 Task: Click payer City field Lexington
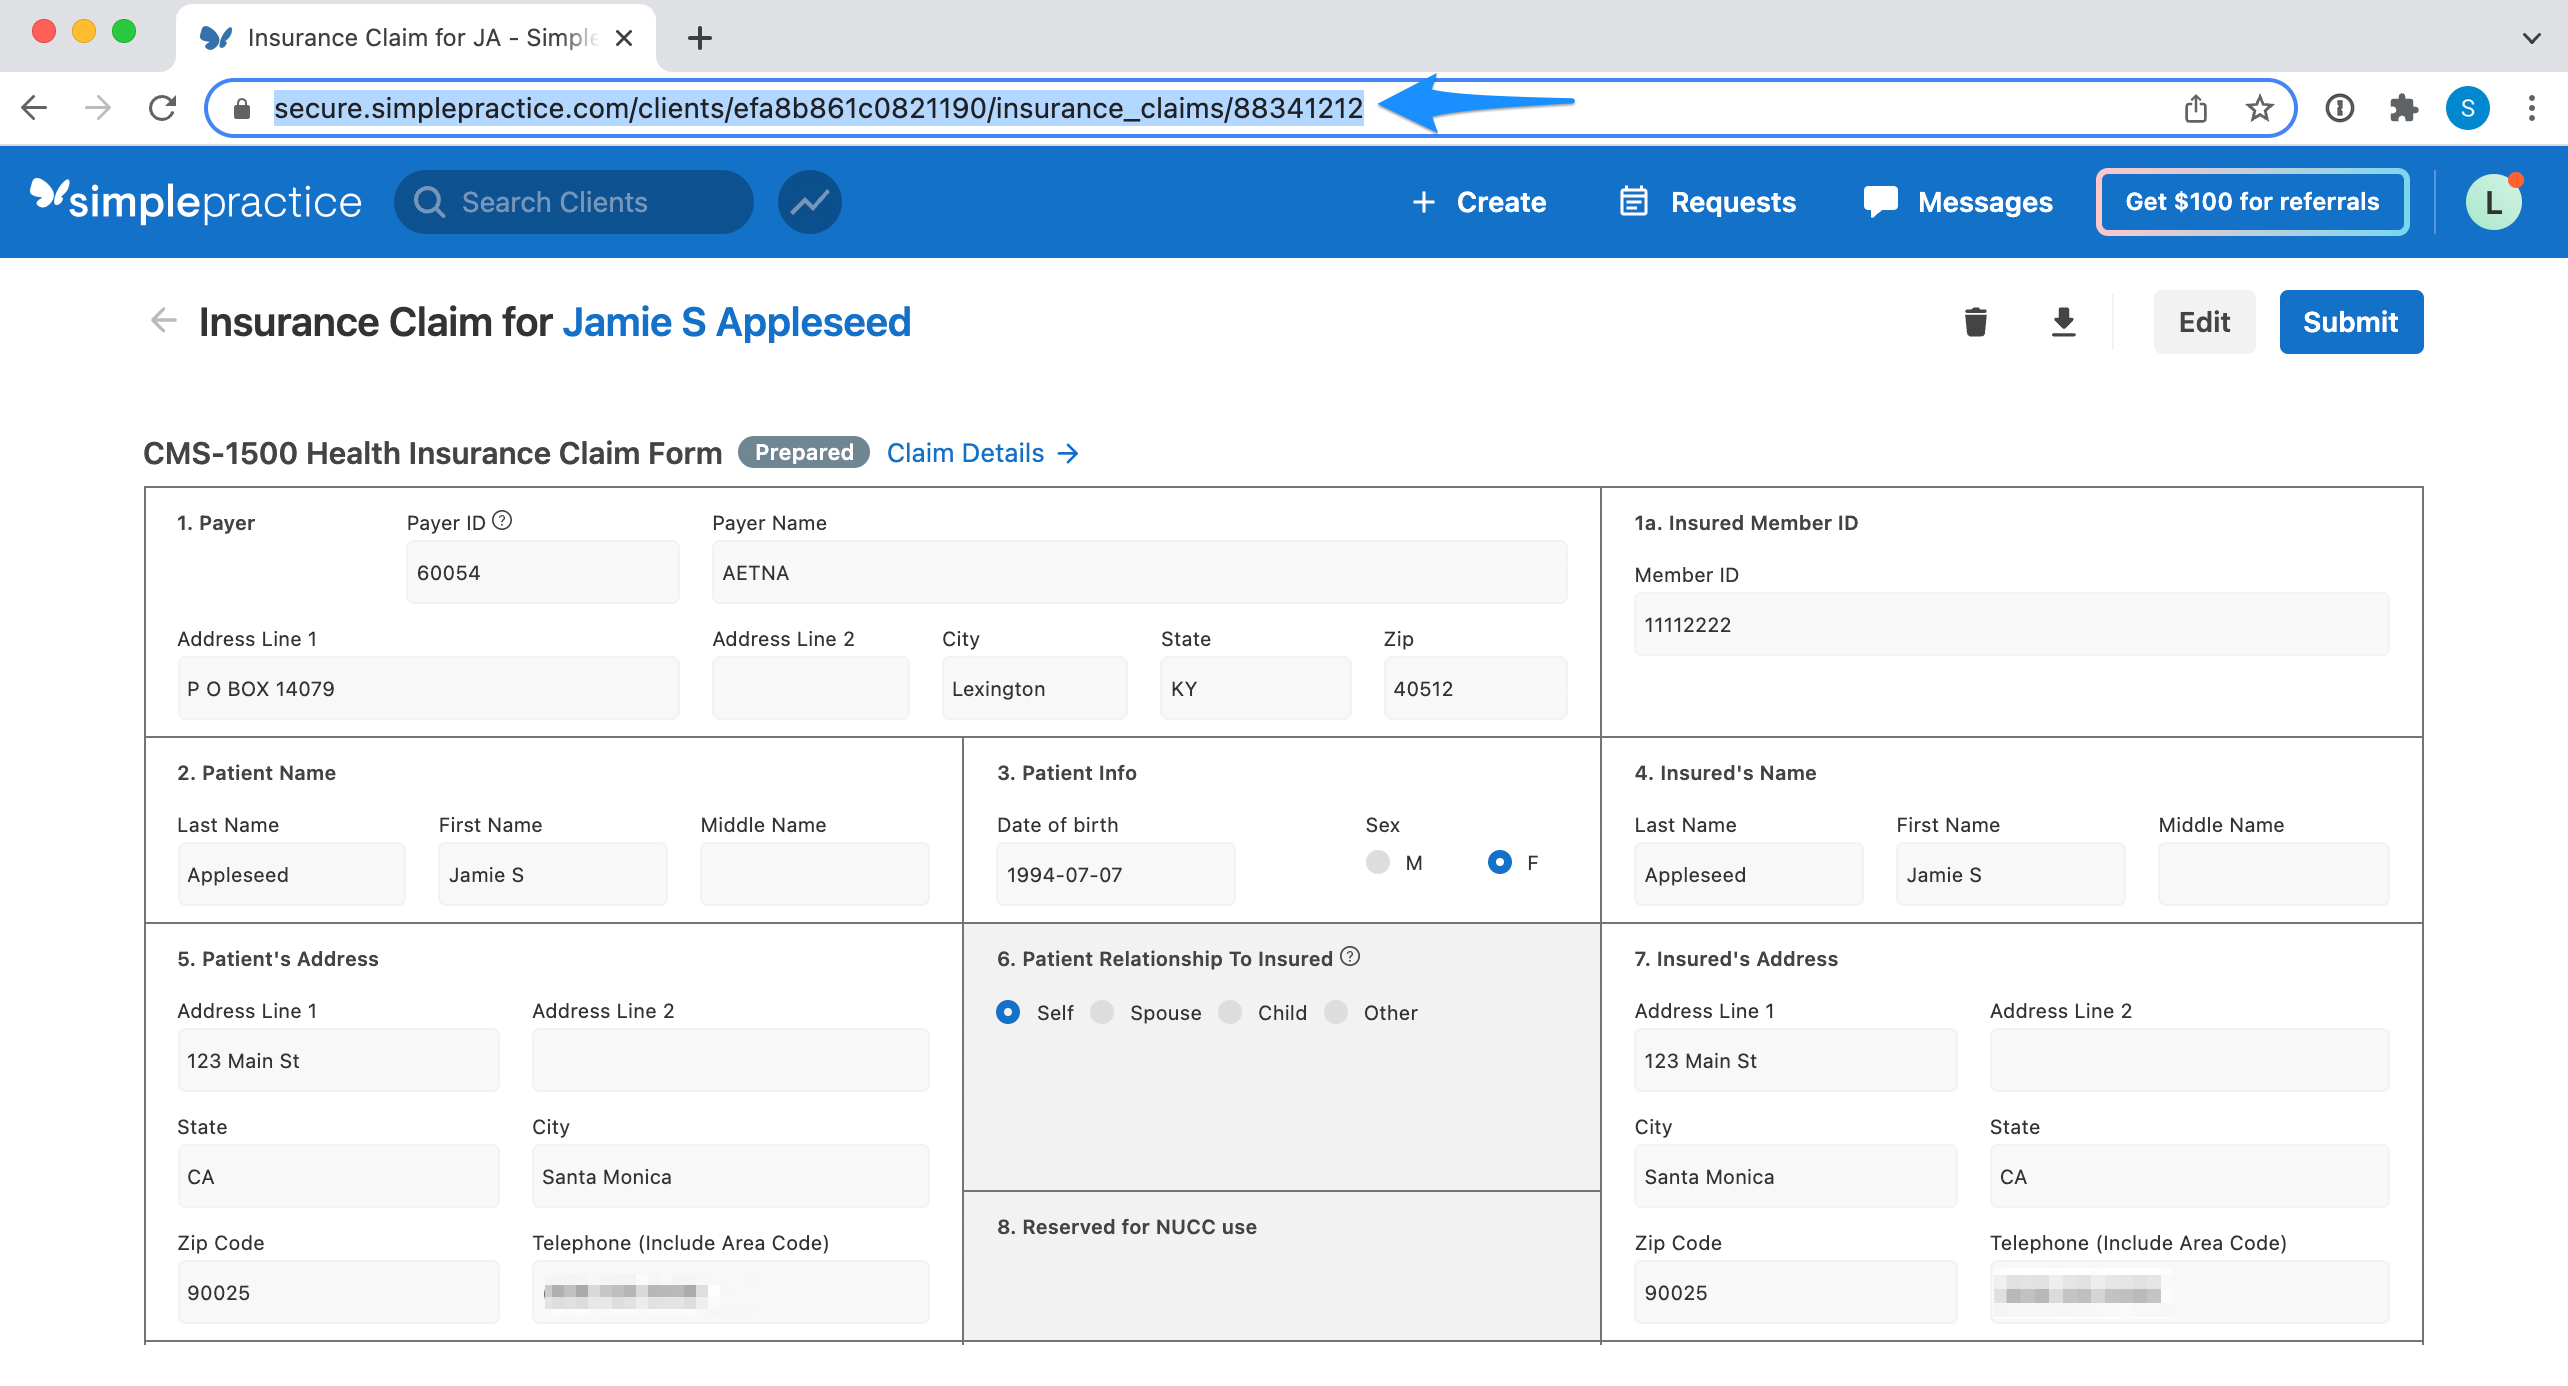point(1034,688)
